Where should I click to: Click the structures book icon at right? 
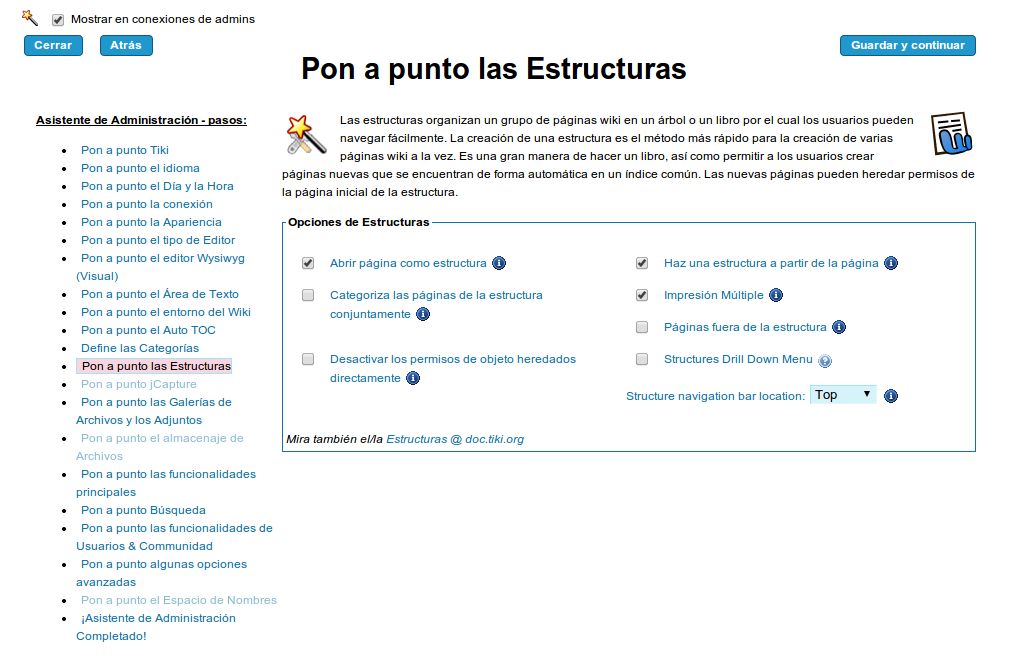(951, 134)
